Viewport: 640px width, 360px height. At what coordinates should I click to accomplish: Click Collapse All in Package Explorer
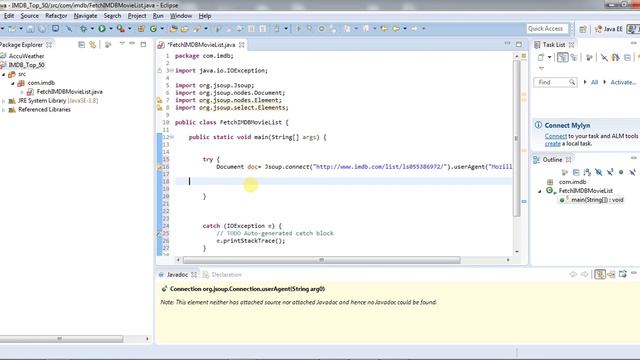coord(82,44)
